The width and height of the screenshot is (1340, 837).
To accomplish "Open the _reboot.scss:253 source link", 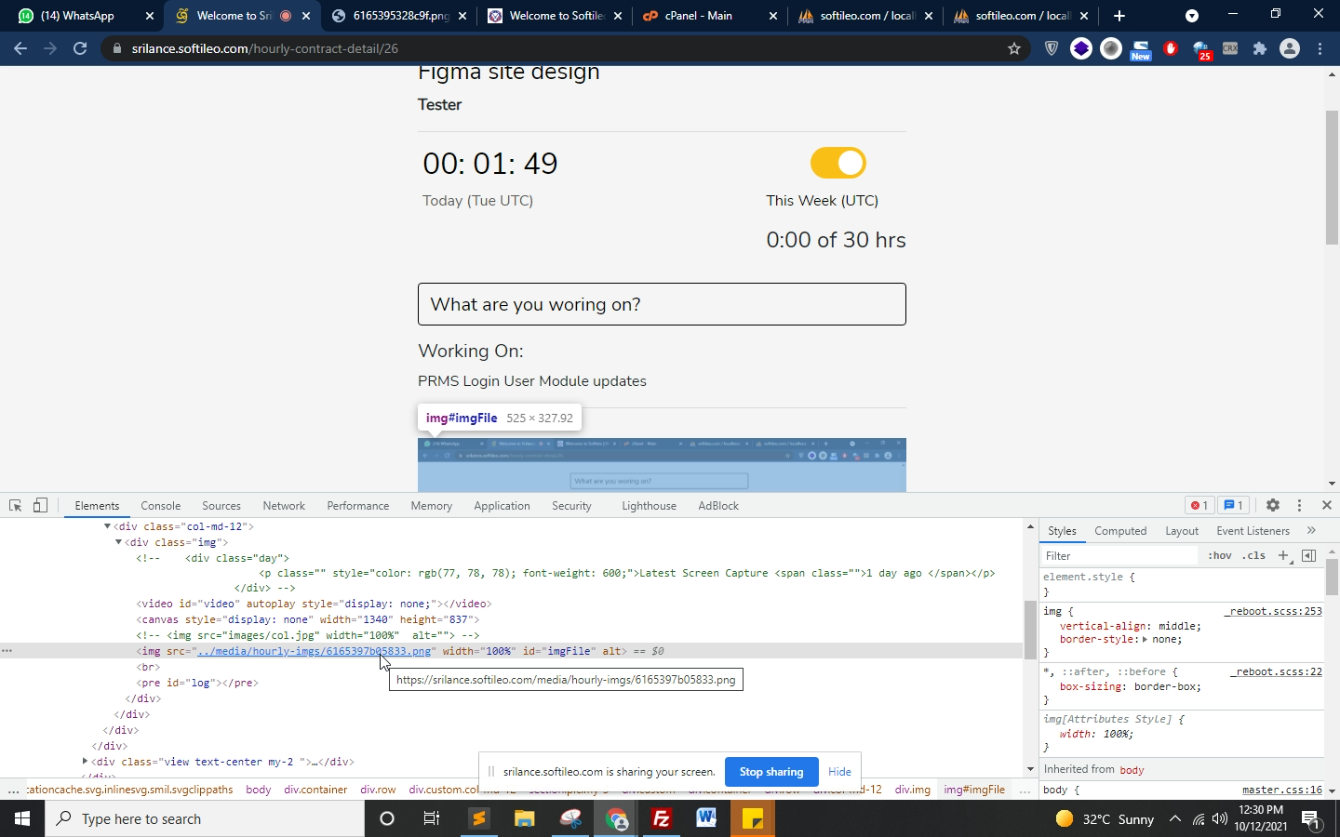I will click(1272, 611).
